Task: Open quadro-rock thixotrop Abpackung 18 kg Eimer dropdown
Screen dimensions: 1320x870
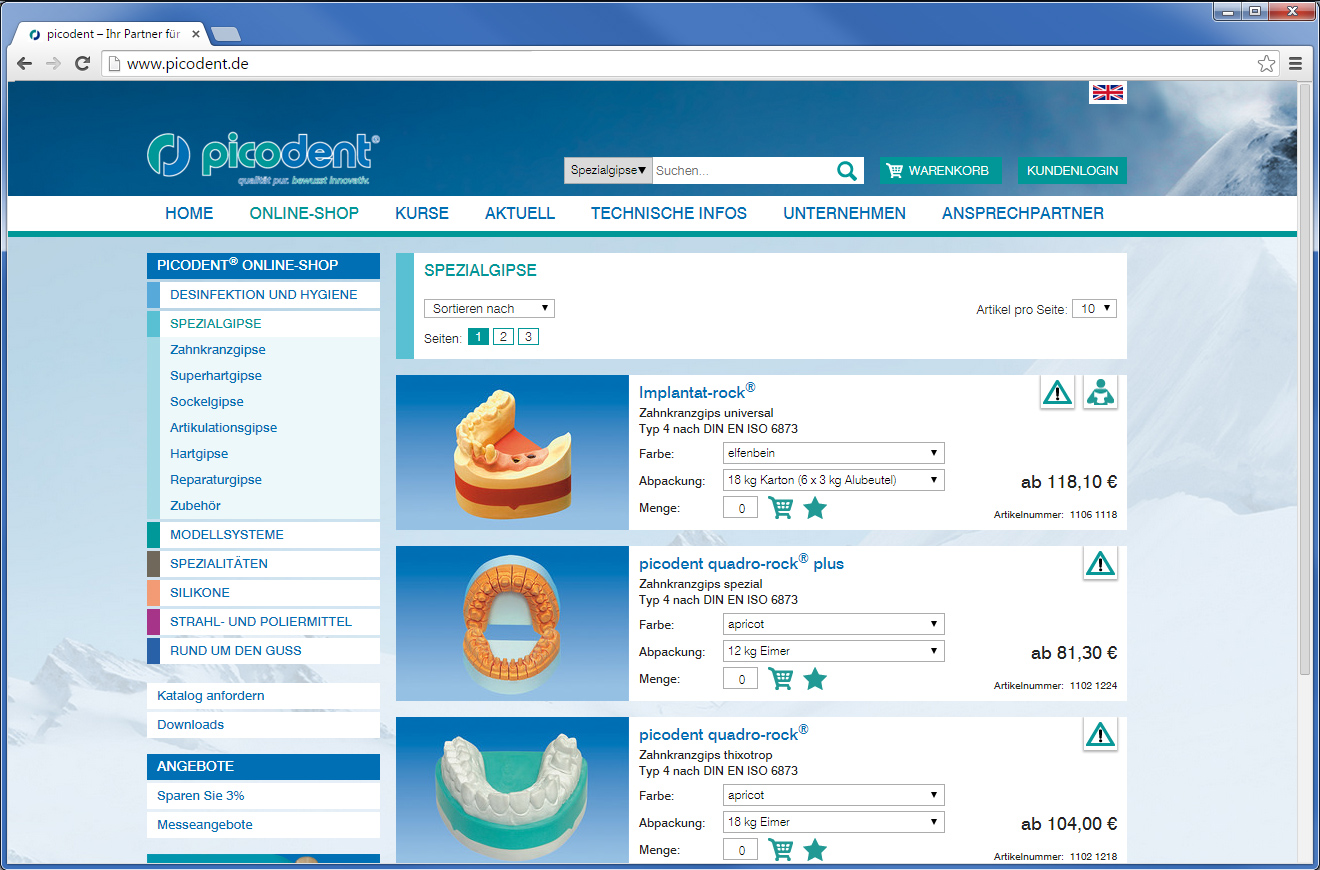Action: coord(833,822)
